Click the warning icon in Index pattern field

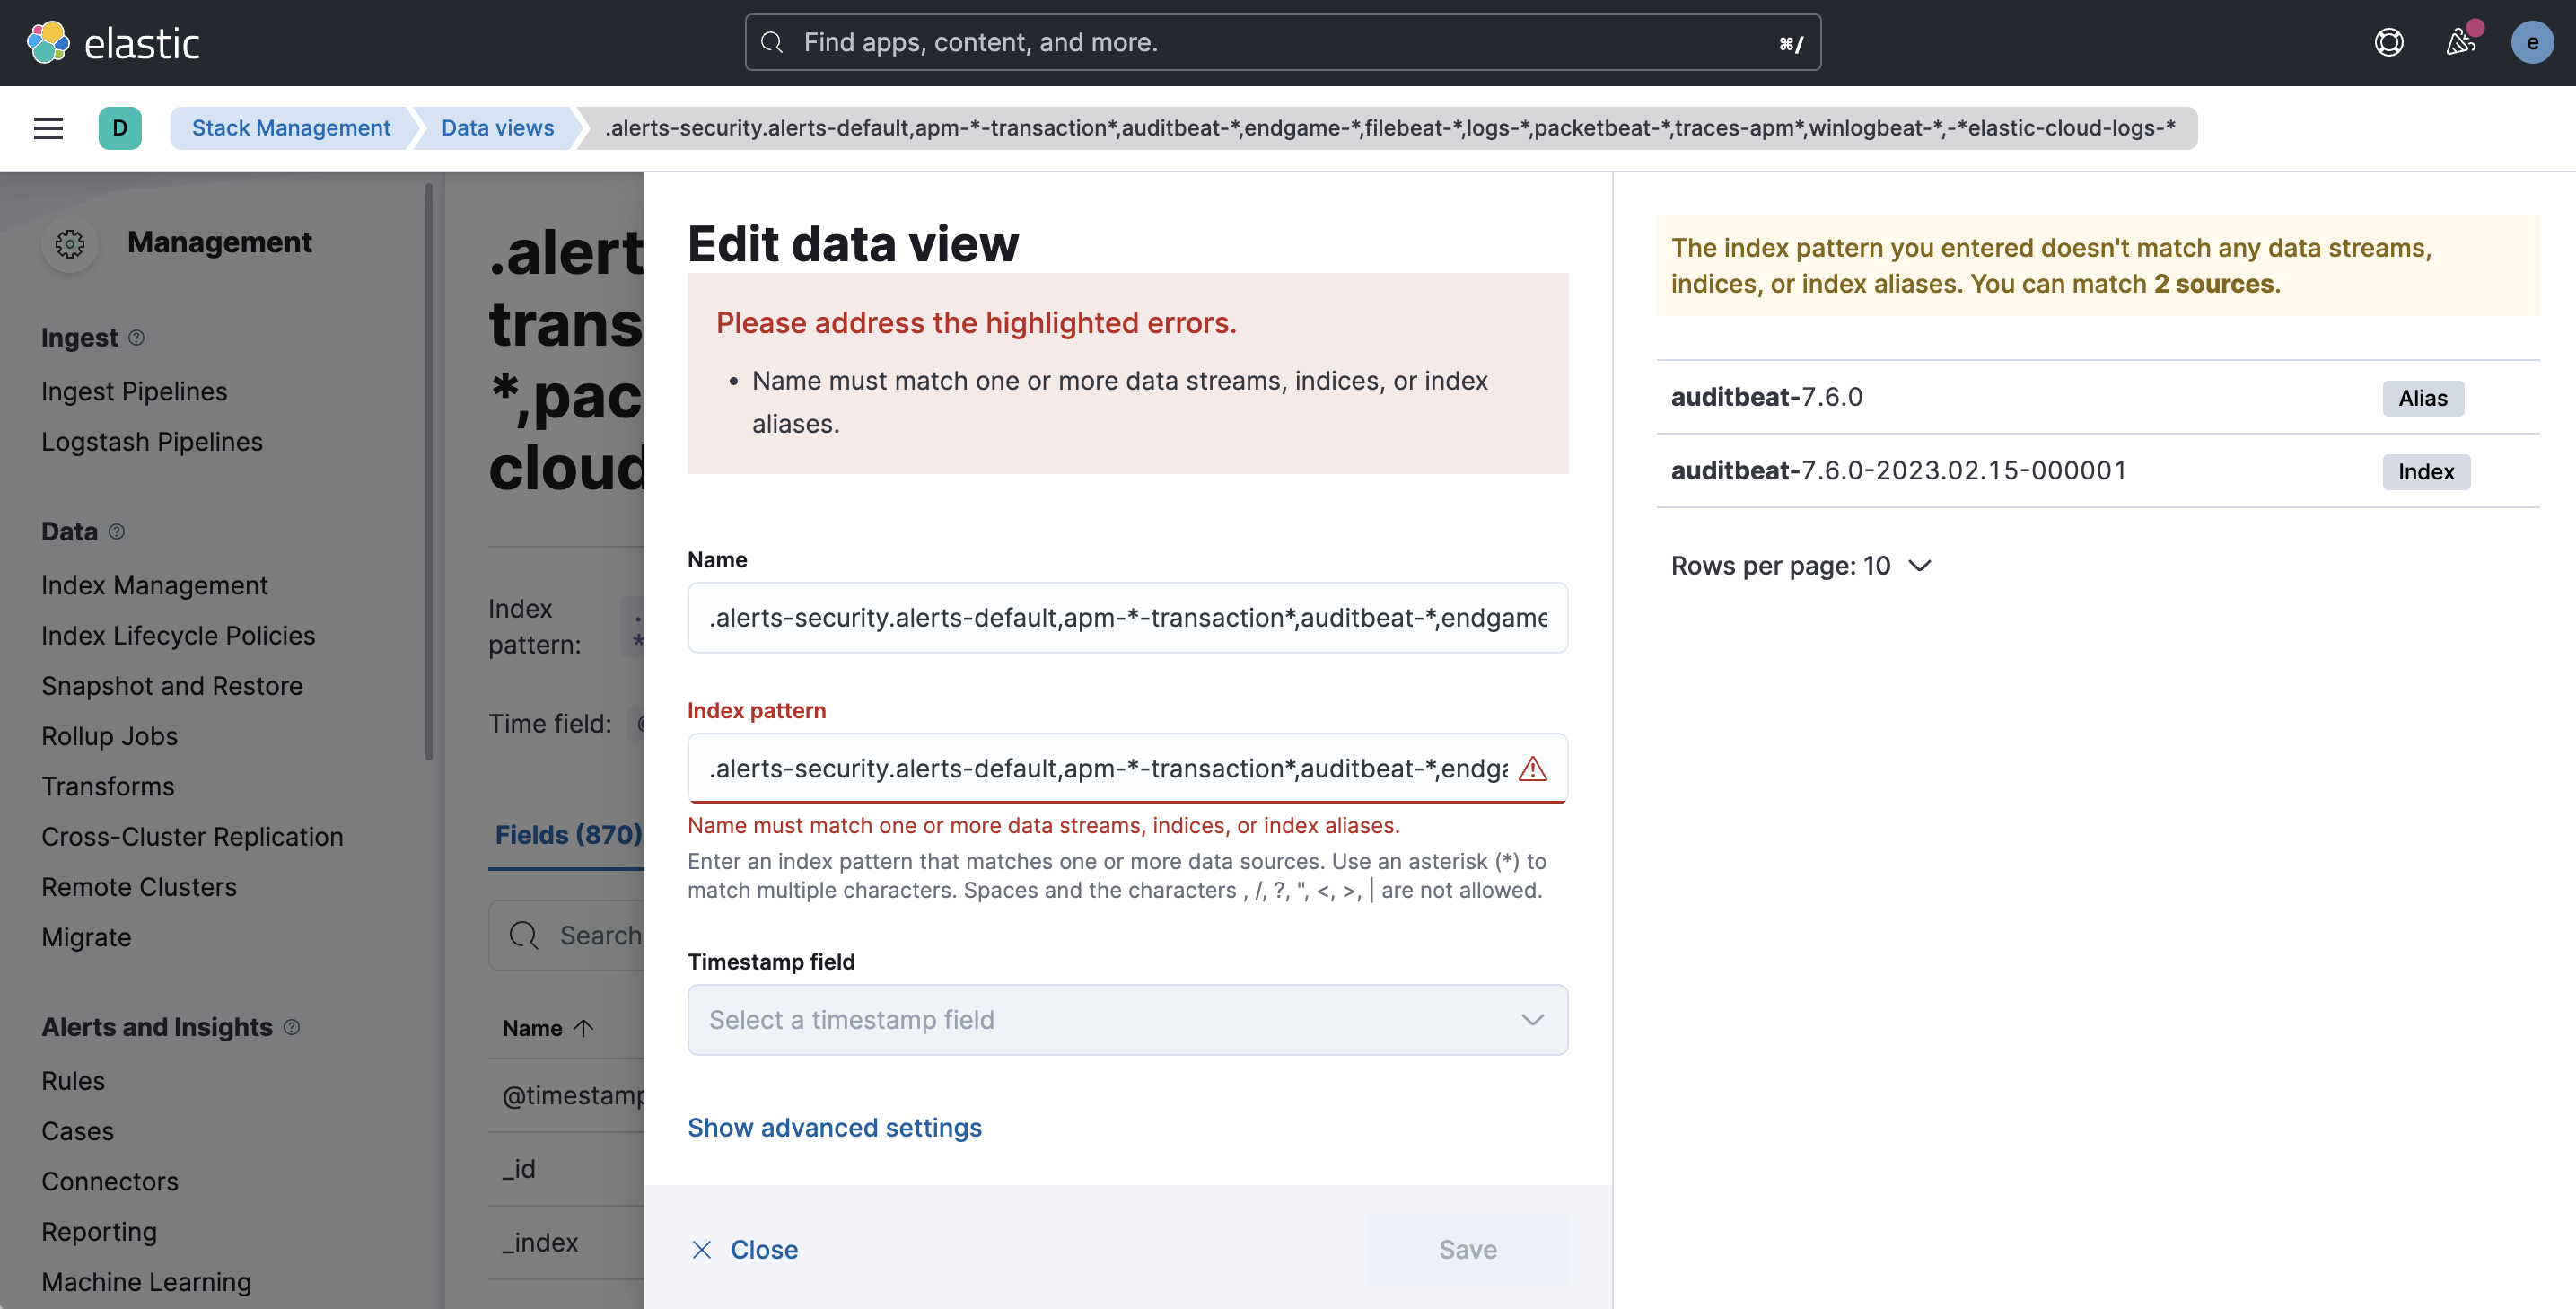[x=1534, y=769]
